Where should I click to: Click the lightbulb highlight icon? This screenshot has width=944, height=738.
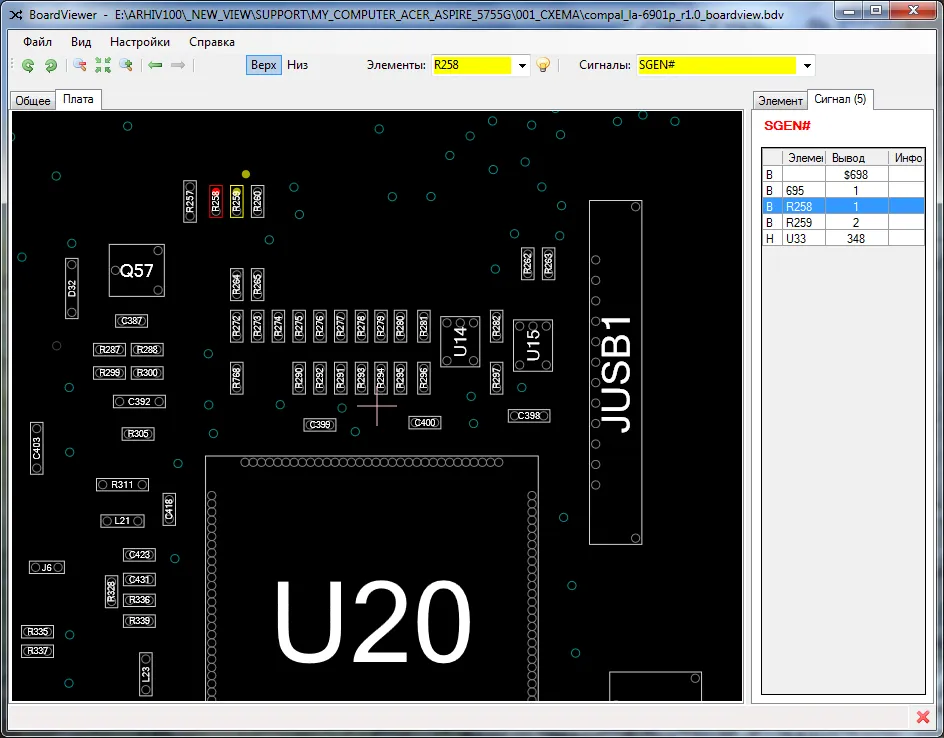(x=543, y=65)
